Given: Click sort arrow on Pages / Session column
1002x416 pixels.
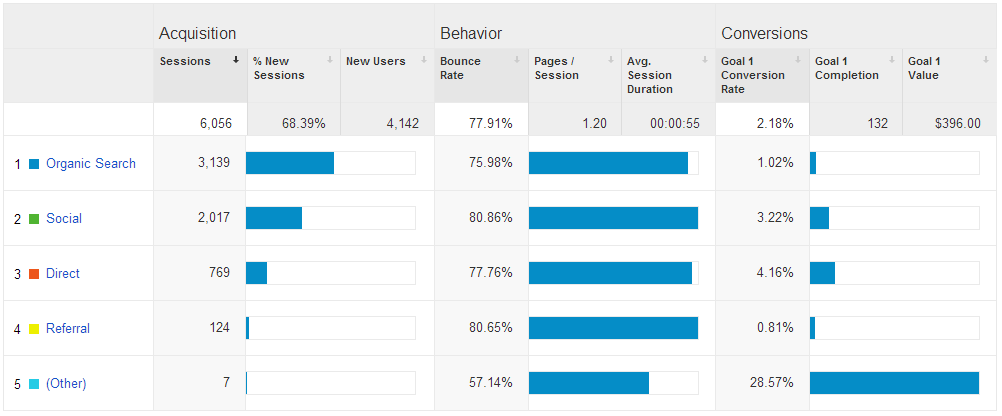Looking at the screenshot, I should tap(612, 60).
